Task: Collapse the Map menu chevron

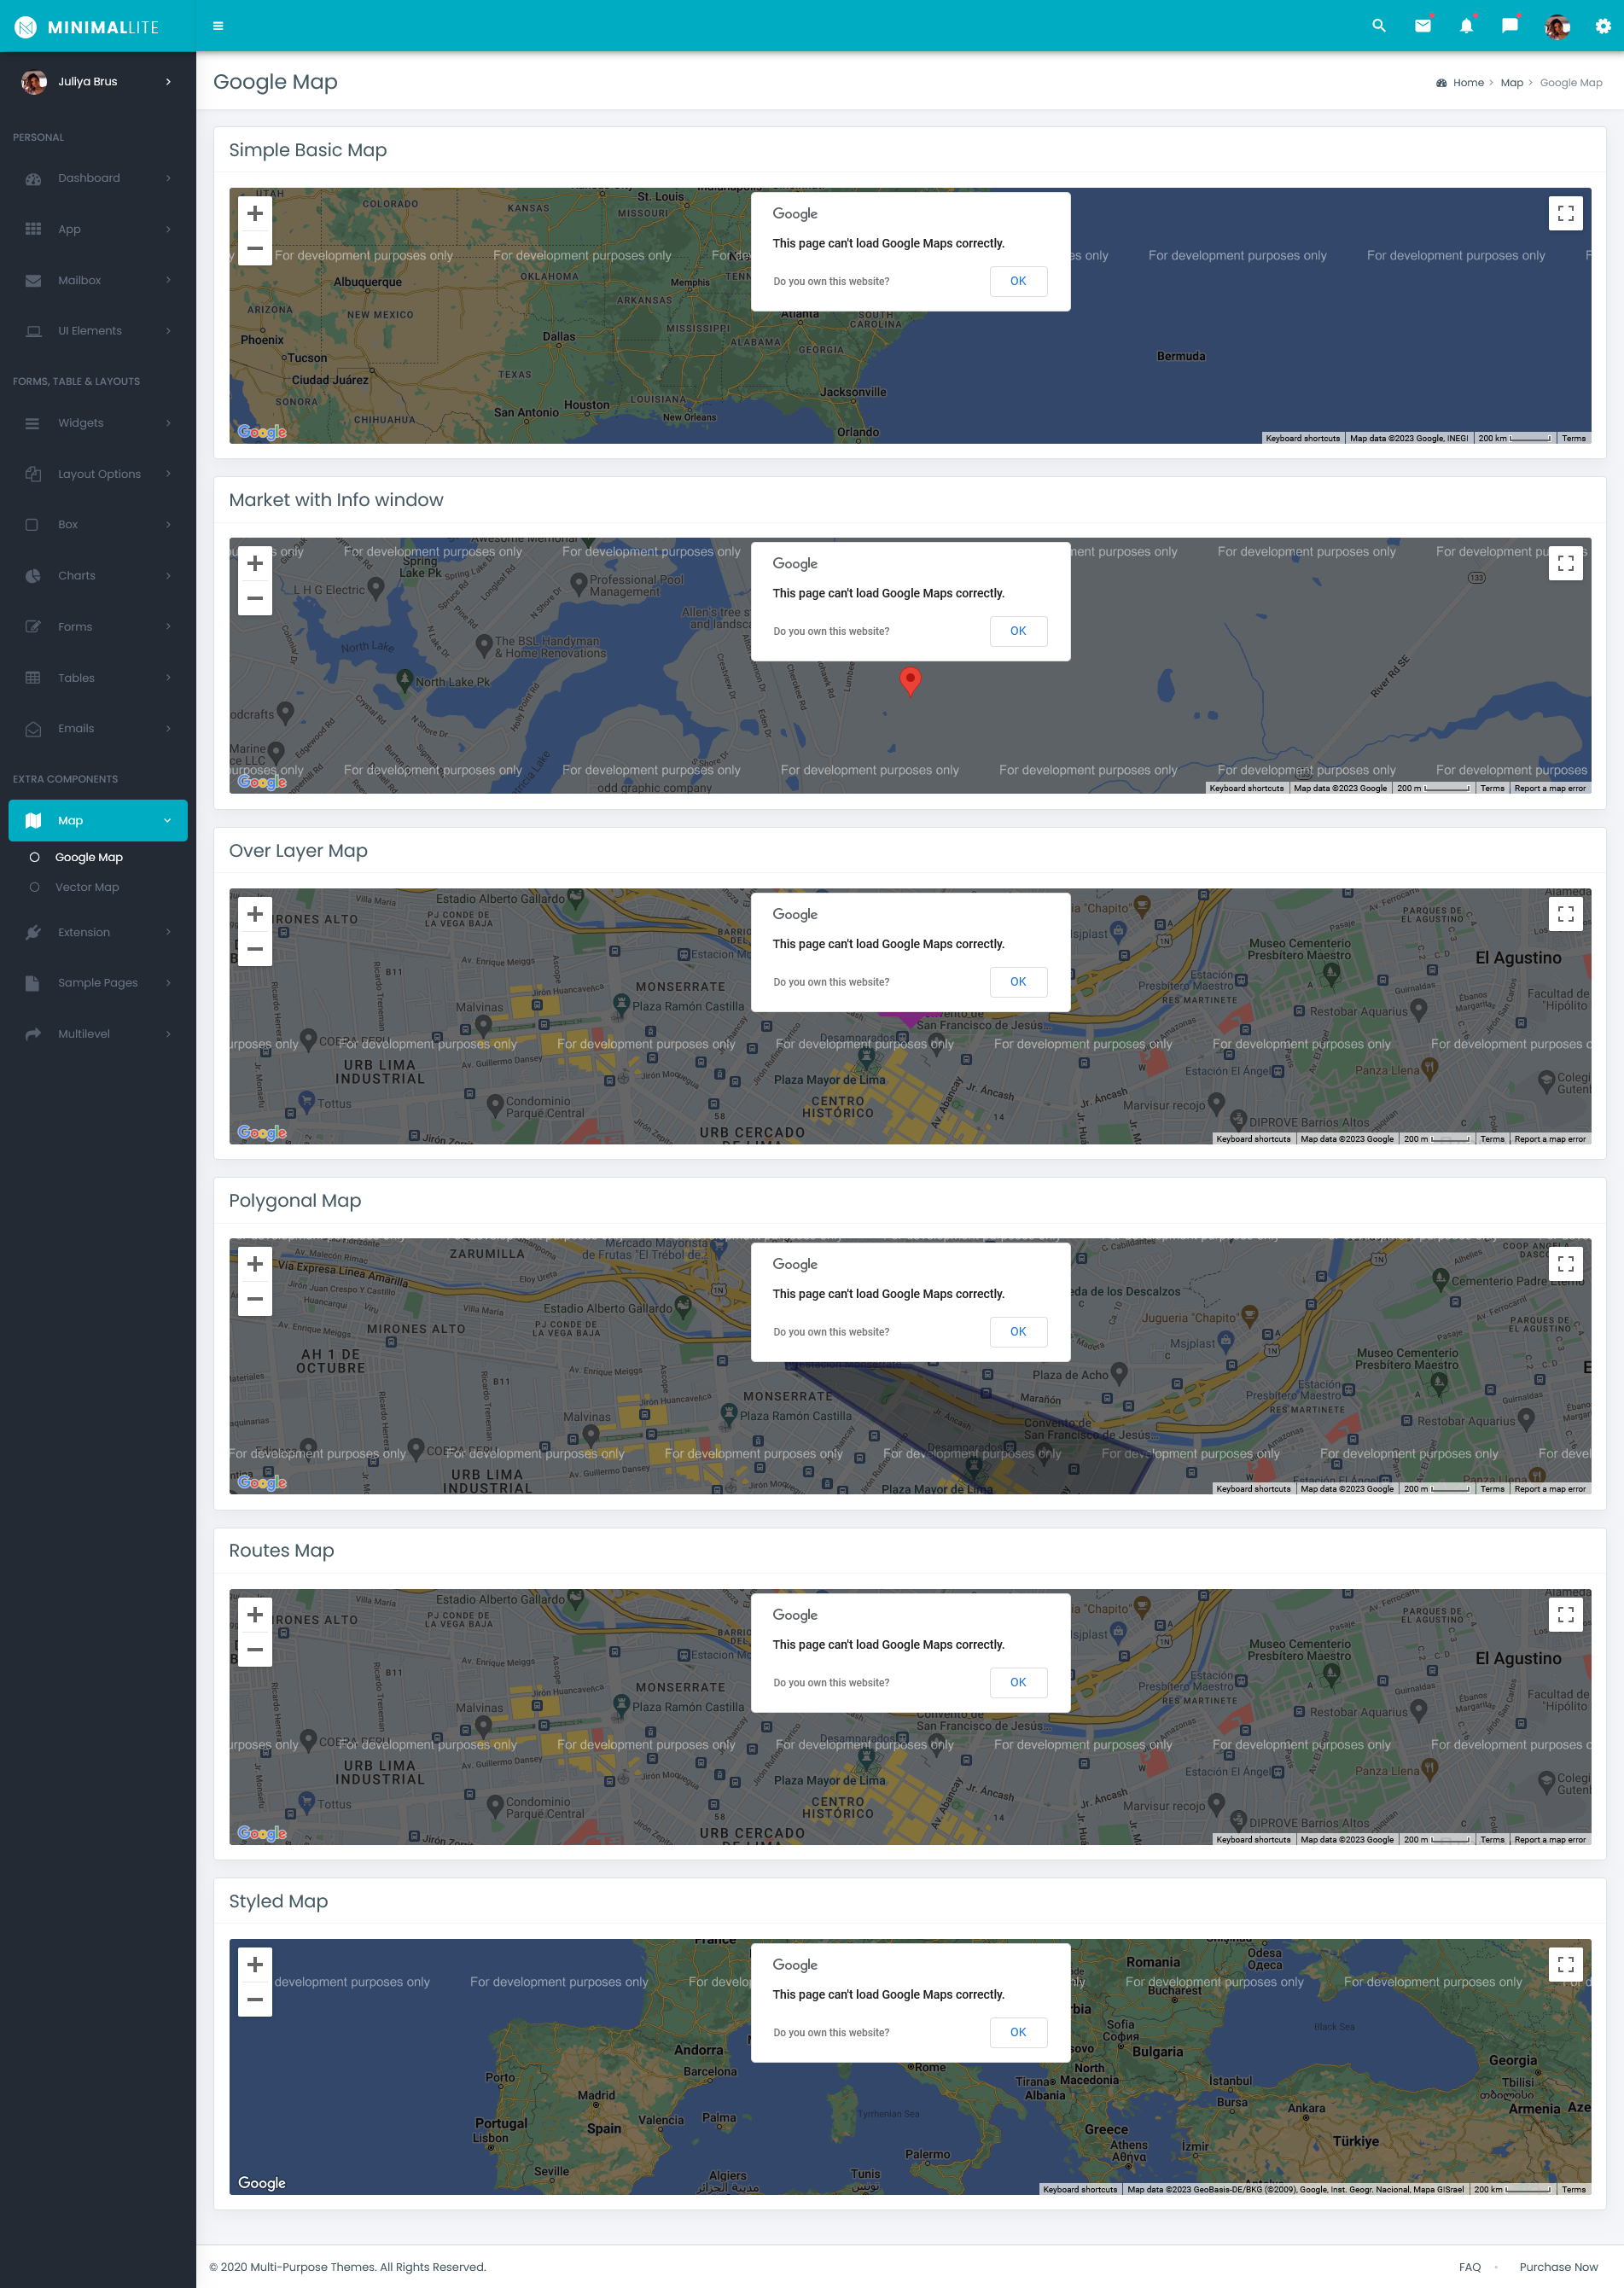Action: pos(168,821)
